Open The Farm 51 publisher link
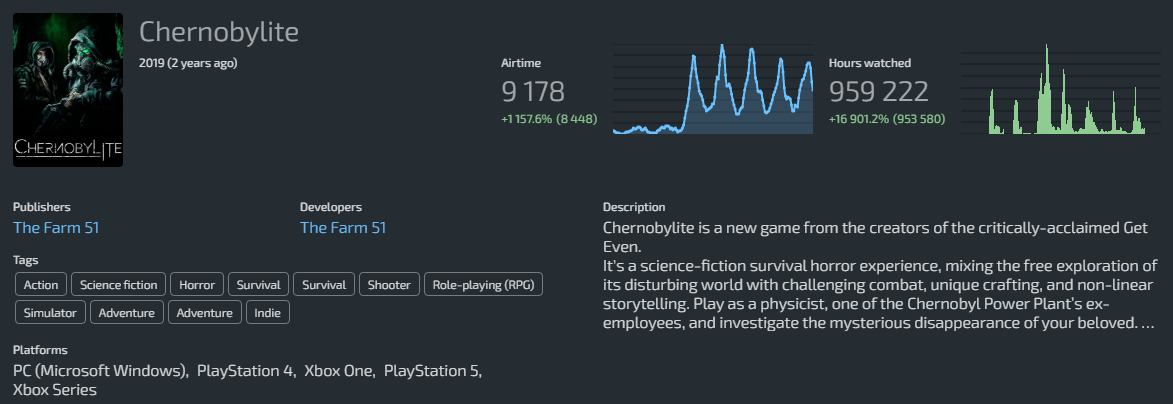1173x404 pixels. click(x=56, y=228)
